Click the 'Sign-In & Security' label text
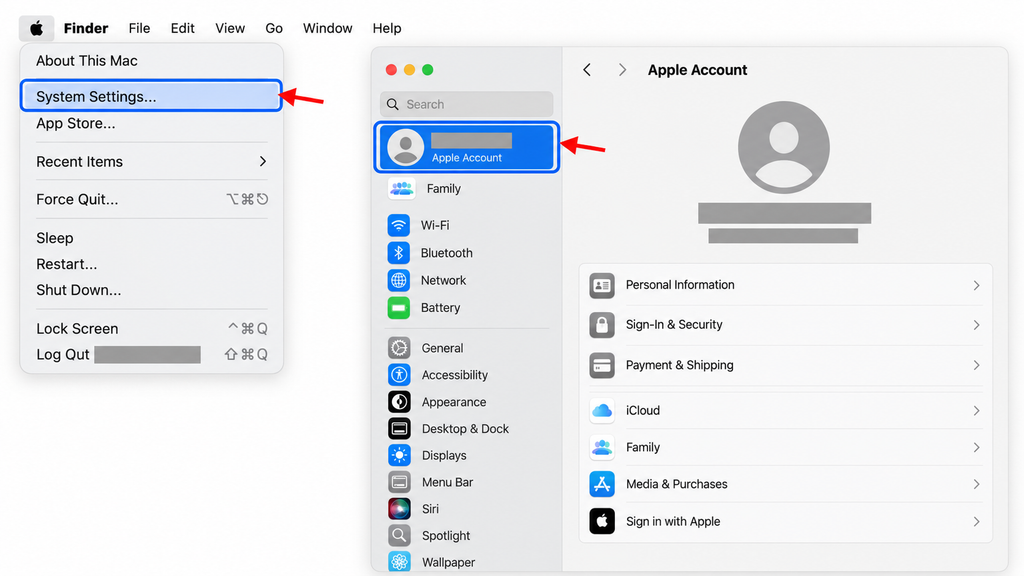 (674, 325)
